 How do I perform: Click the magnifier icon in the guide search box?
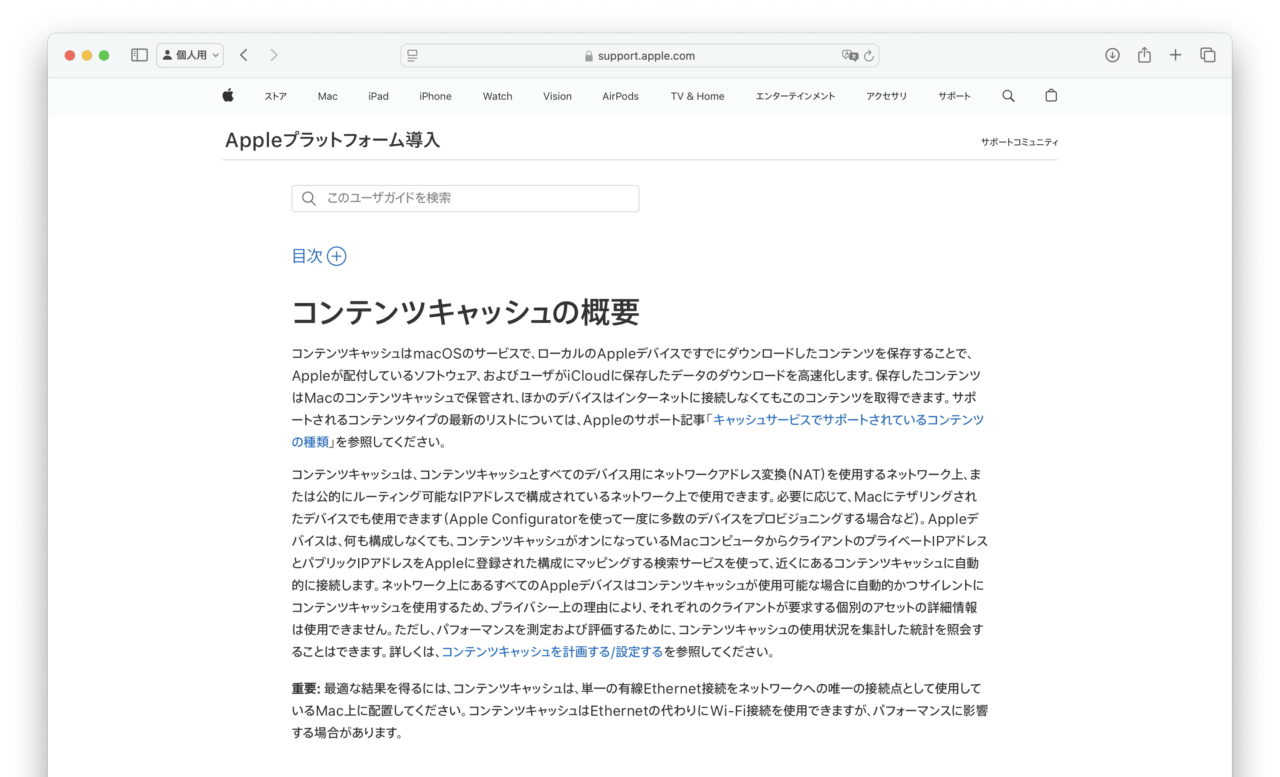309,198
